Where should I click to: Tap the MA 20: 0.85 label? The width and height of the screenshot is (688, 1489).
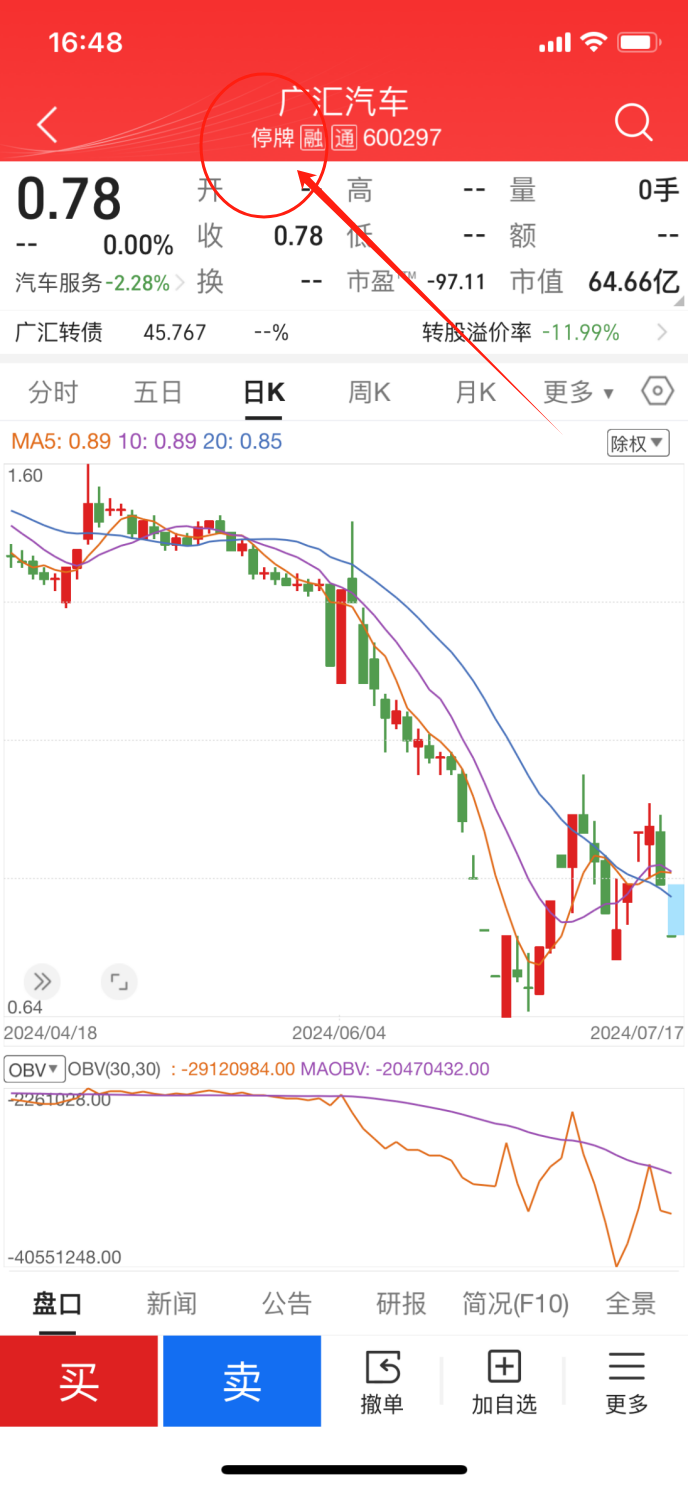[x=243, y=441]
